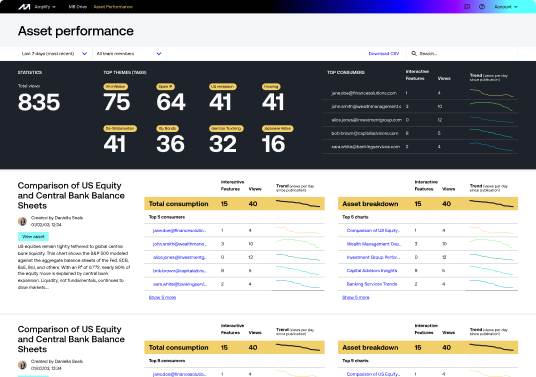Click the magnifier icon in the search box
536x377 pixels.
coord(414,54)
